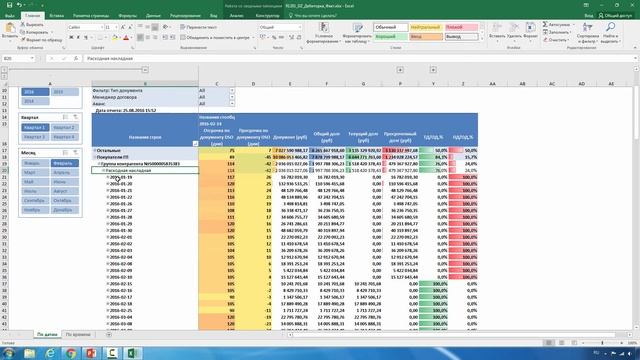Click the red font color icon
The height and width of the screenshot is (360, 640).
126,38
